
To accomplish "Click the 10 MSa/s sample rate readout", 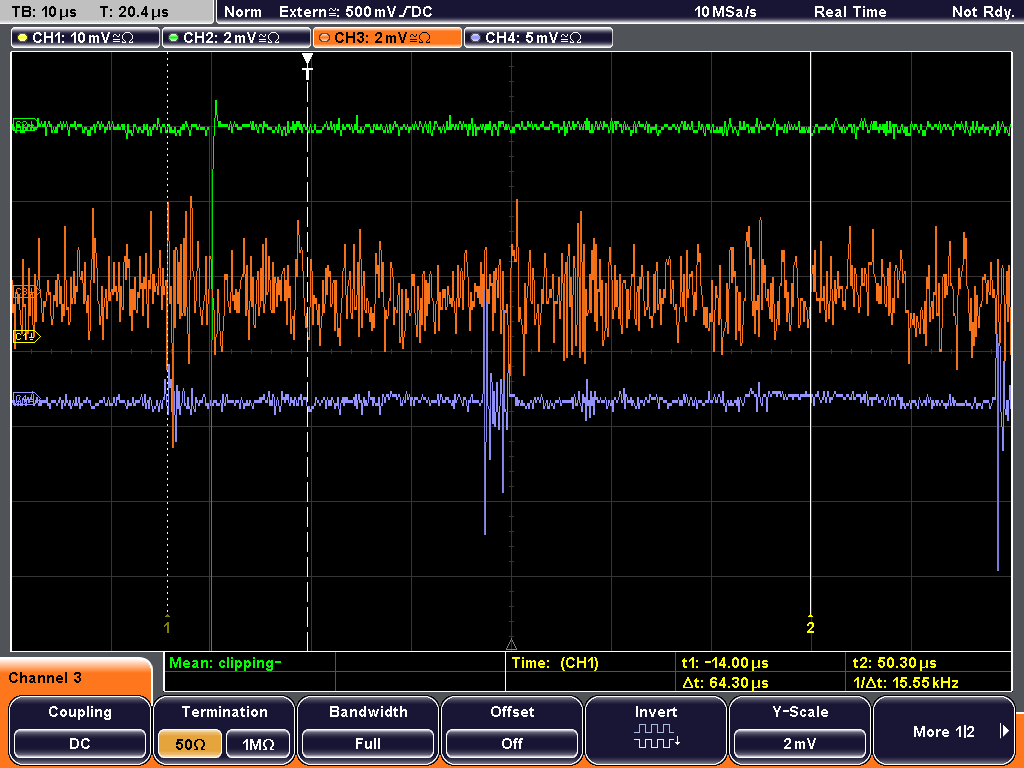I will coord(725,12).
